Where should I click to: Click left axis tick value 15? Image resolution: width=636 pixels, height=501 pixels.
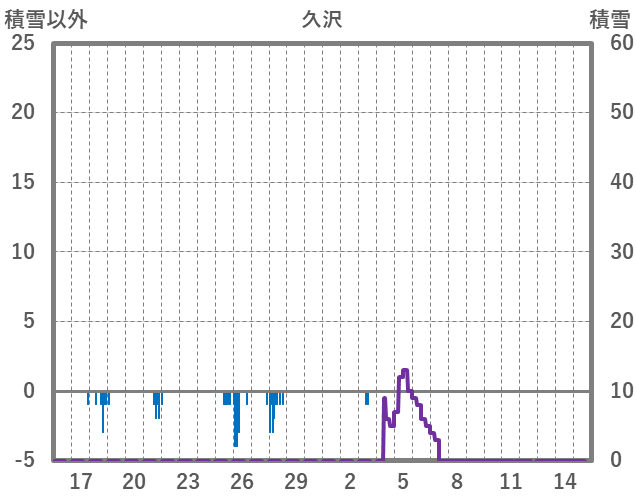22,182
